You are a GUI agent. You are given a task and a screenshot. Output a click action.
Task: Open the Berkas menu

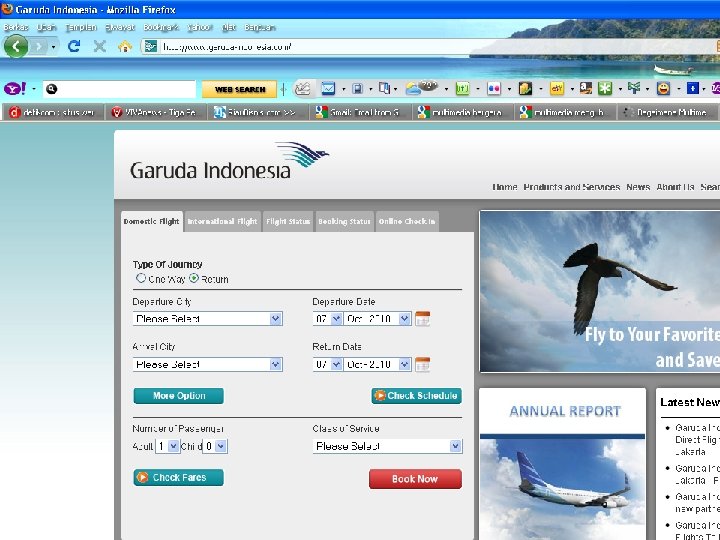(x=16, y=27)
